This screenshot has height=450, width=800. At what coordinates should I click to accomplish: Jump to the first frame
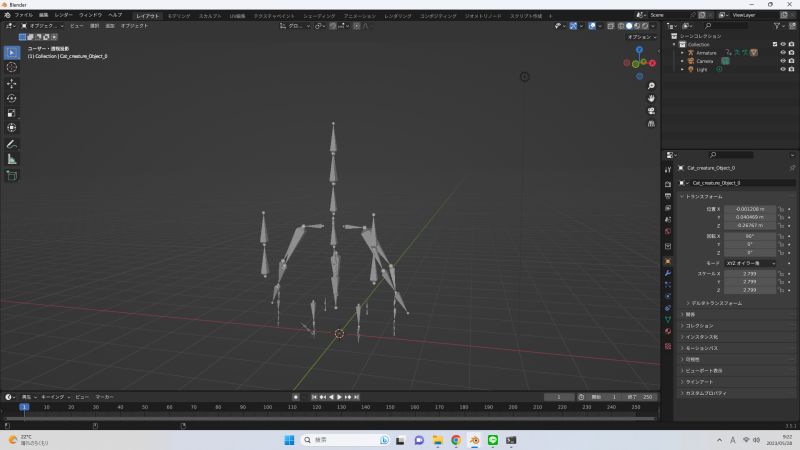point(314,397)
